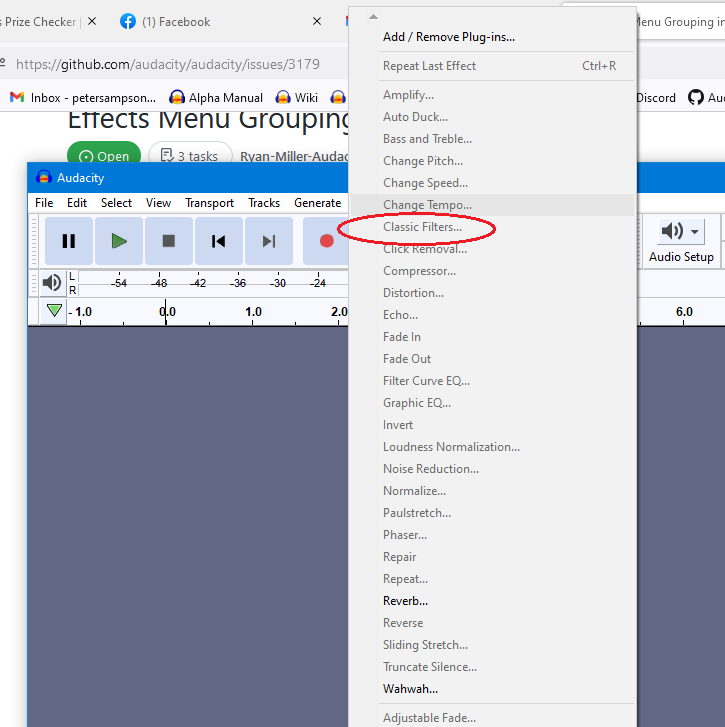Screen dimensions: 725x727
Task: Skip to End of the track
Action: [x=269, y=241]
